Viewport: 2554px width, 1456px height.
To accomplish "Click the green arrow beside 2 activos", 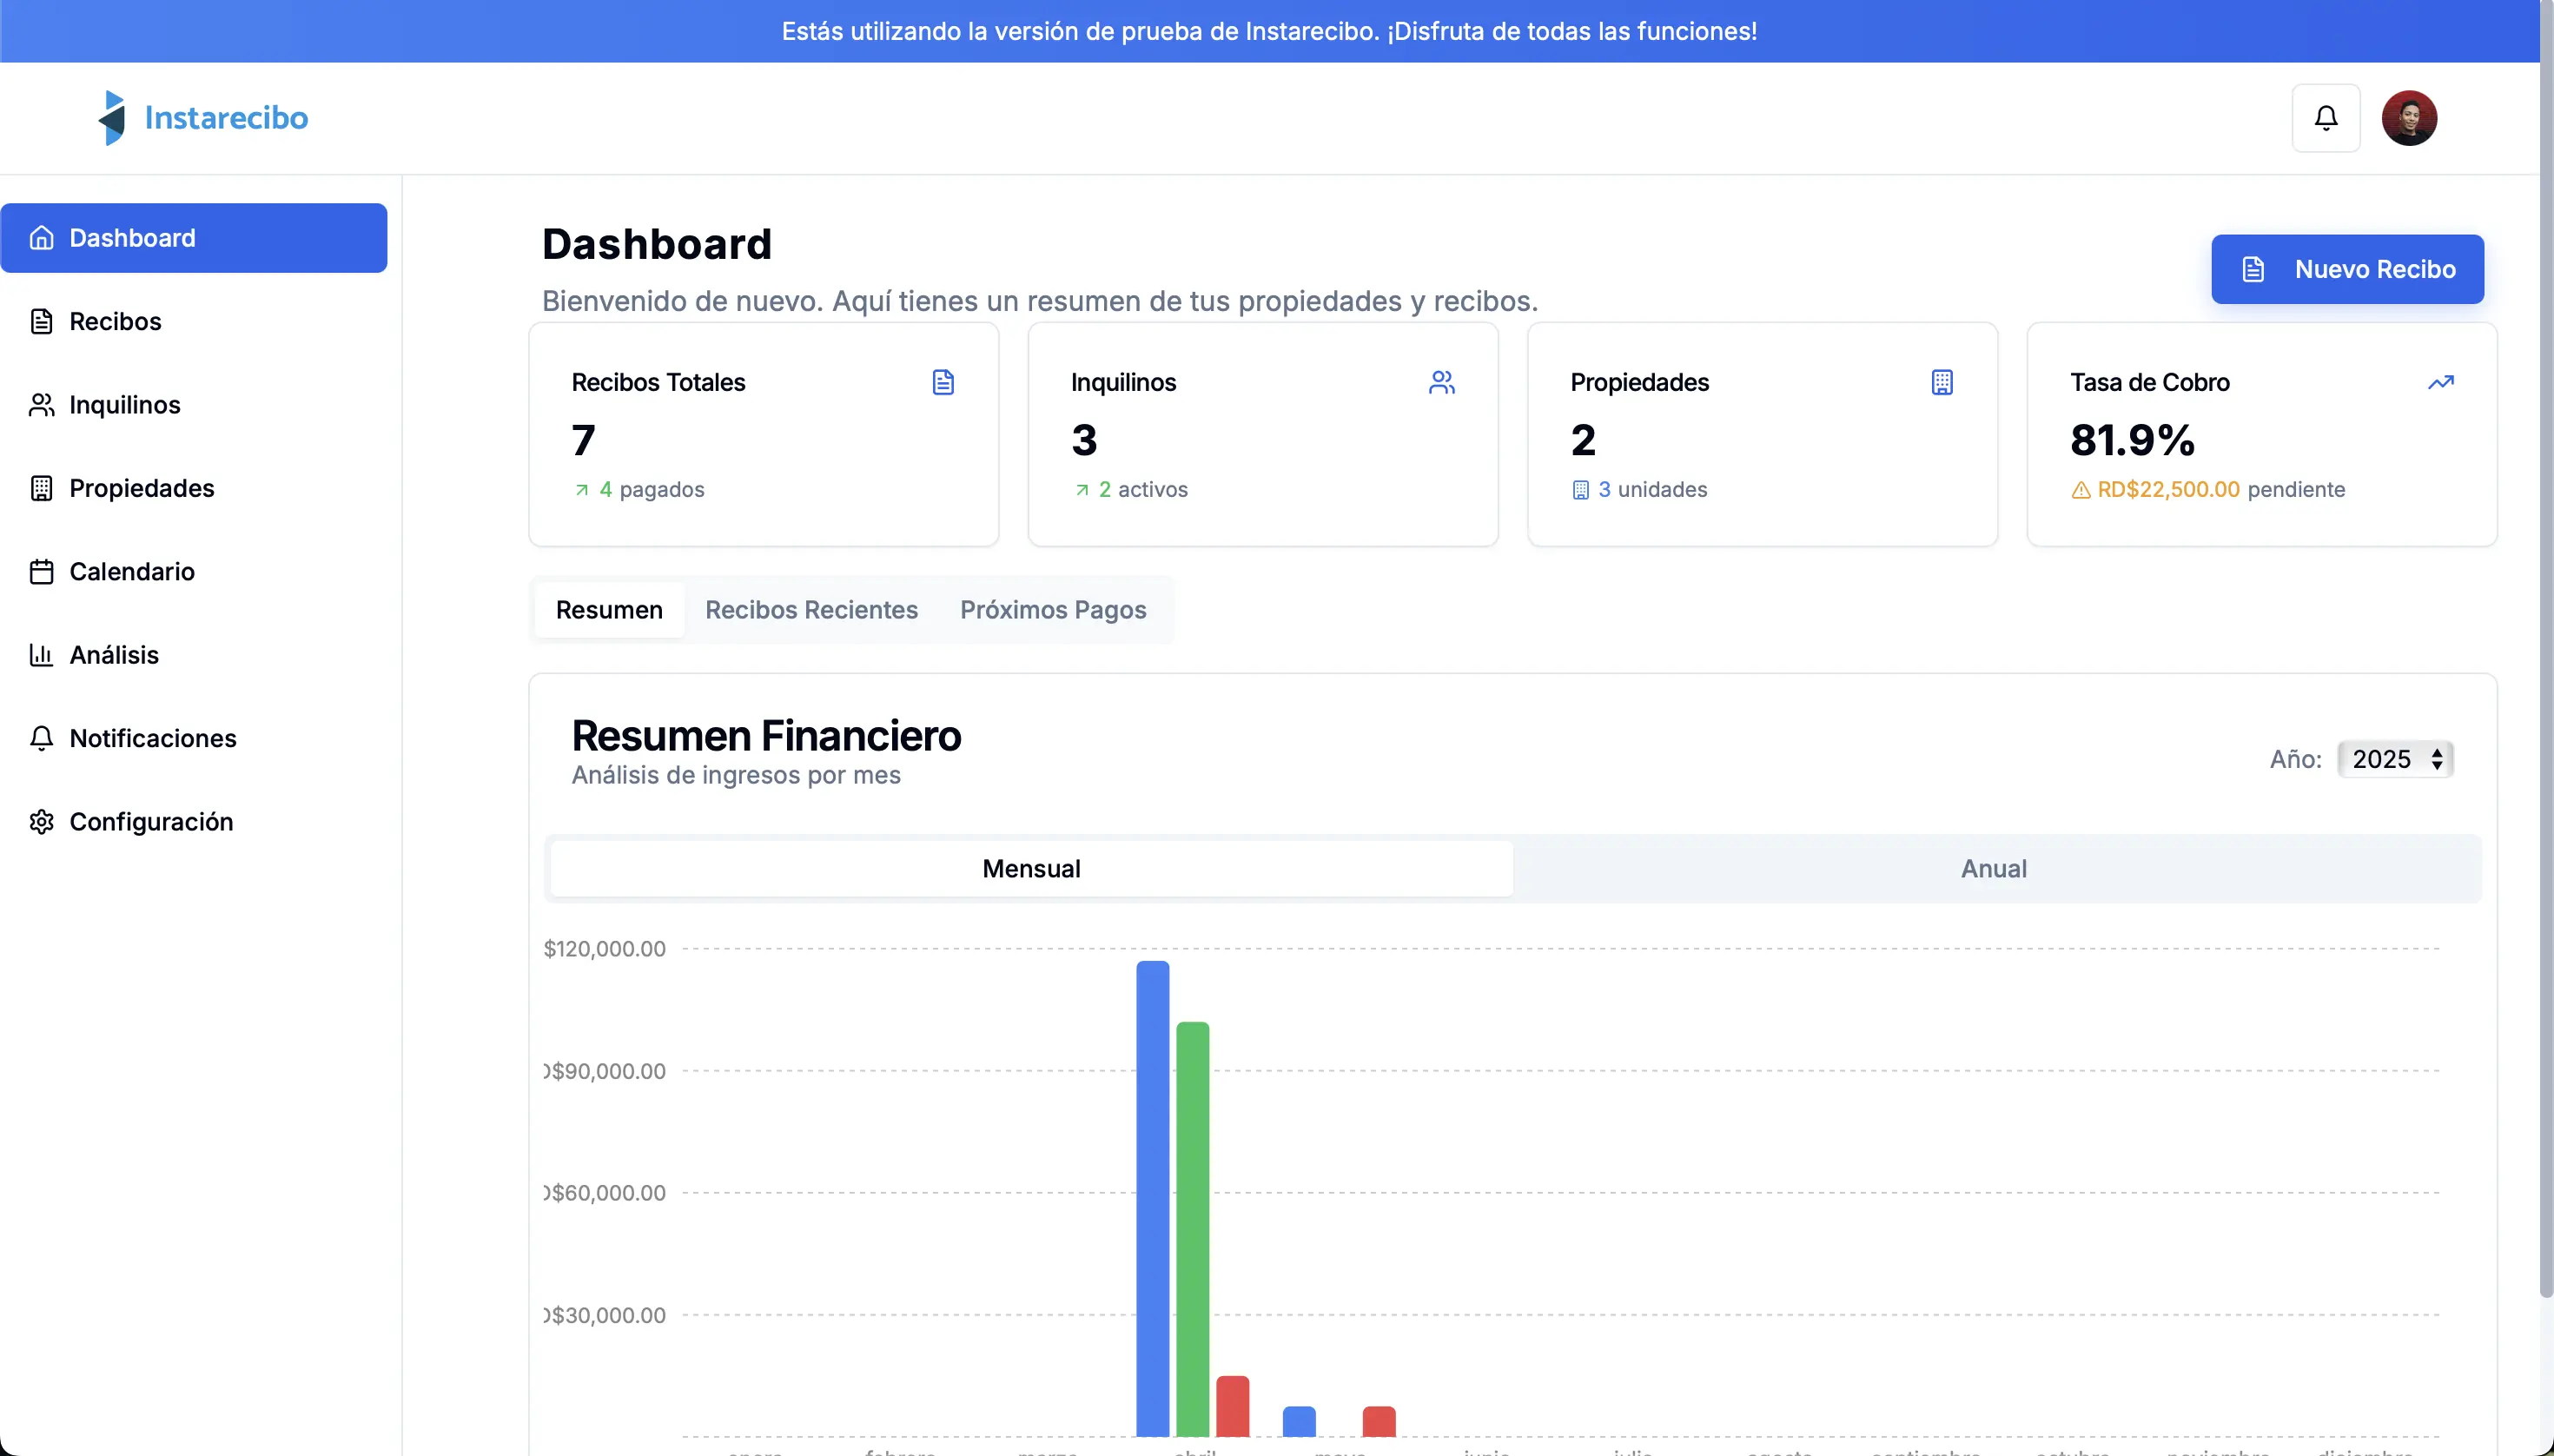I will click(x=1081, y=490).
